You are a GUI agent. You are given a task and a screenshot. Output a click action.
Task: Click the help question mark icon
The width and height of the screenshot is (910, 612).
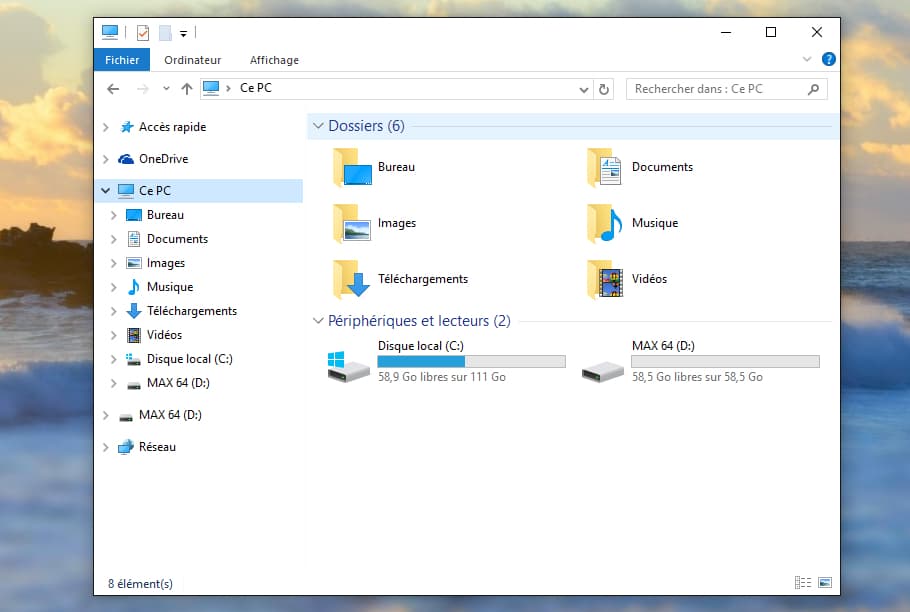pyautogui.click(x=828, y=60)
